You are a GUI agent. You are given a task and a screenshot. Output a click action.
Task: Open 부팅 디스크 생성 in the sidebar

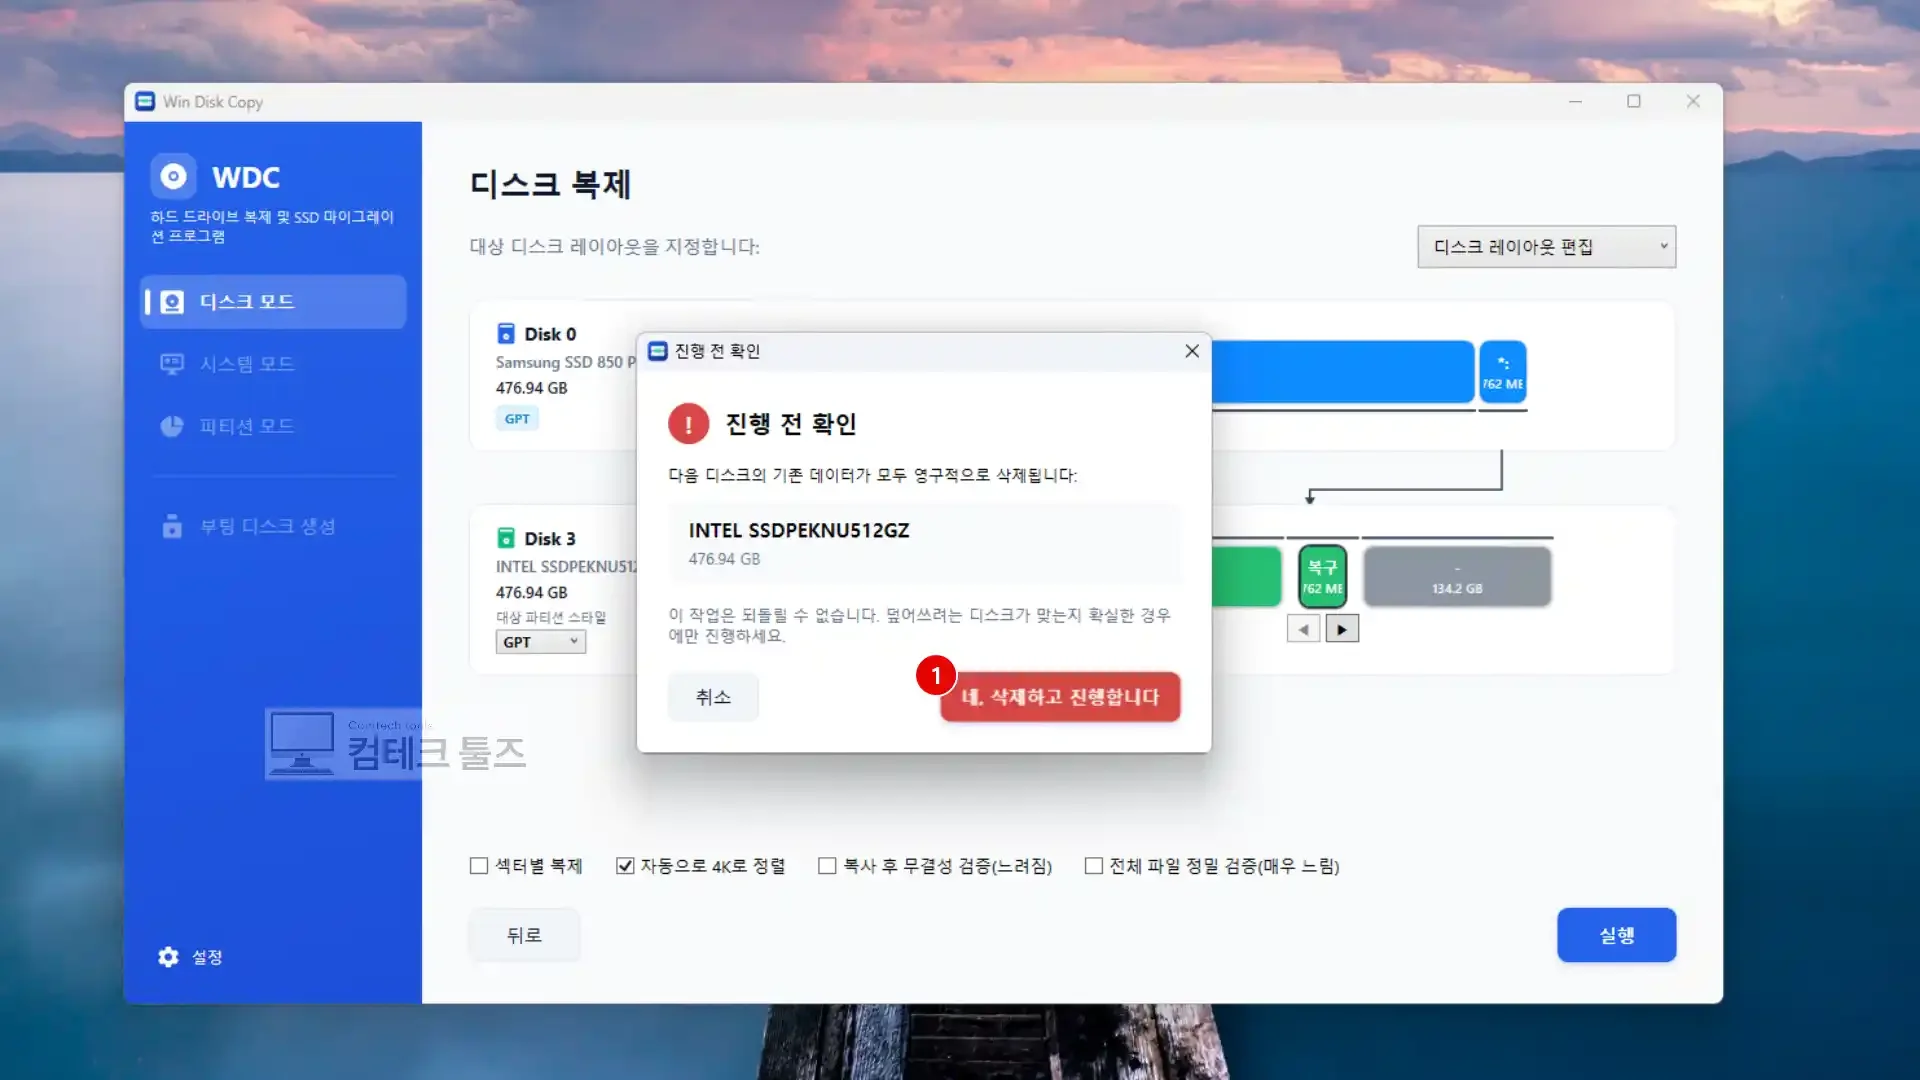(x=273, y=526)
